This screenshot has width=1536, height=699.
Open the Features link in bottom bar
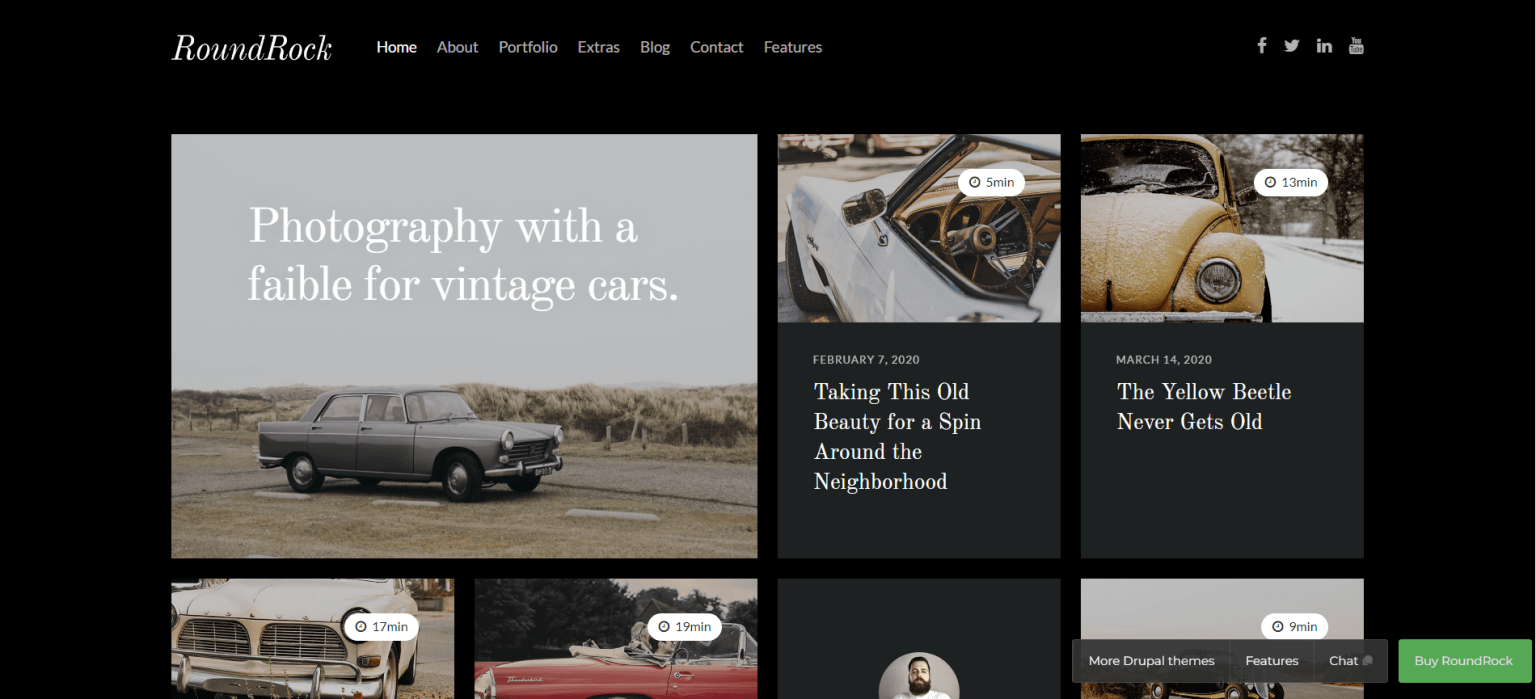coord(1271,661)
